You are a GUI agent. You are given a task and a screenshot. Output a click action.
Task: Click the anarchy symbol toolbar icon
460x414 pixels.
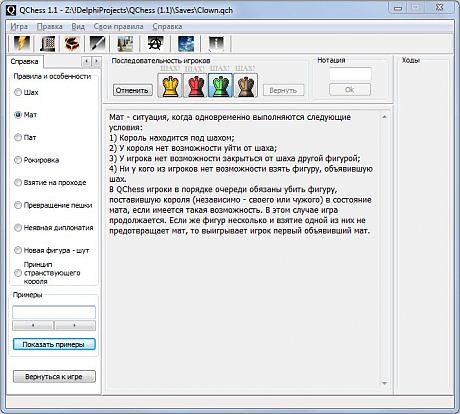coord(155,44)
